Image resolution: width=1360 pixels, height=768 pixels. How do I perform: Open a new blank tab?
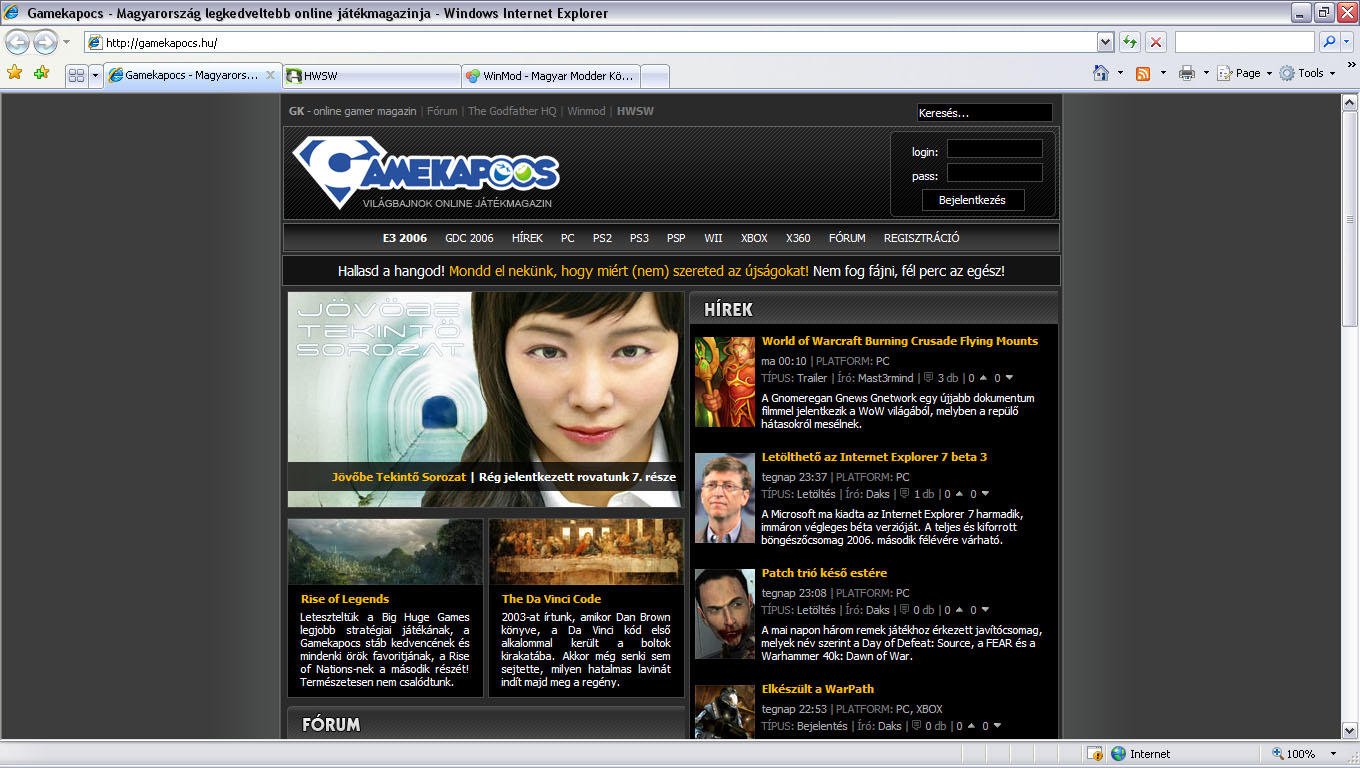pyautogui.click(x=655, y=76)
